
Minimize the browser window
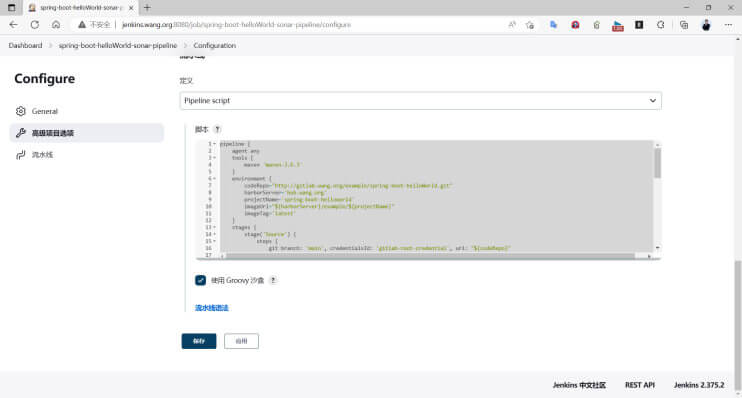click(x=686, y=8)
